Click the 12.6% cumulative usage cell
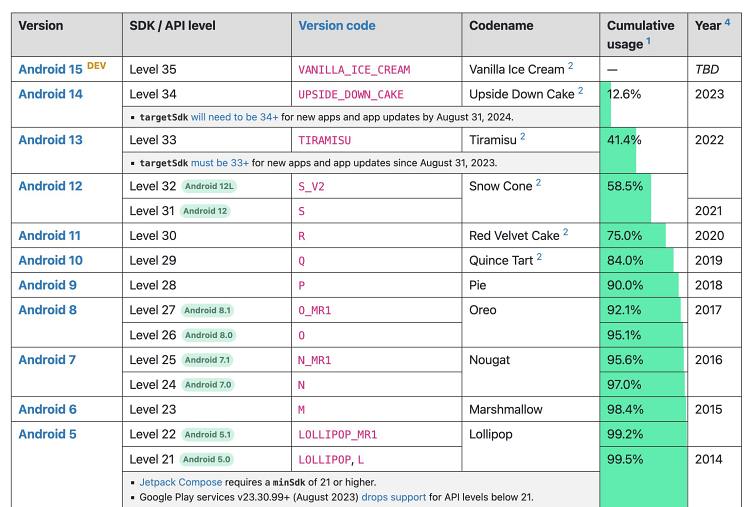Screen dimensions: 750x507 [643, 104]
